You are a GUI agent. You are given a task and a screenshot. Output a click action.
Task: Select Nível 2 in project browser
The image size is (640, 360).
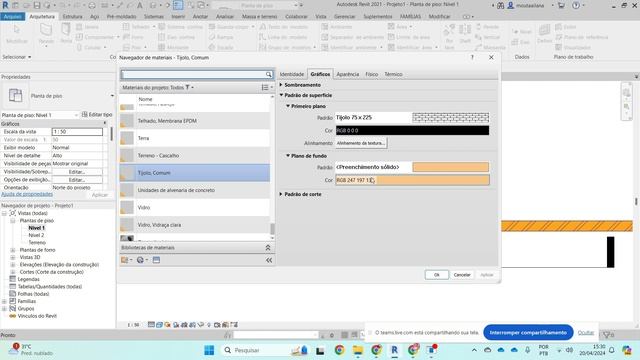(x=36, y=235)
